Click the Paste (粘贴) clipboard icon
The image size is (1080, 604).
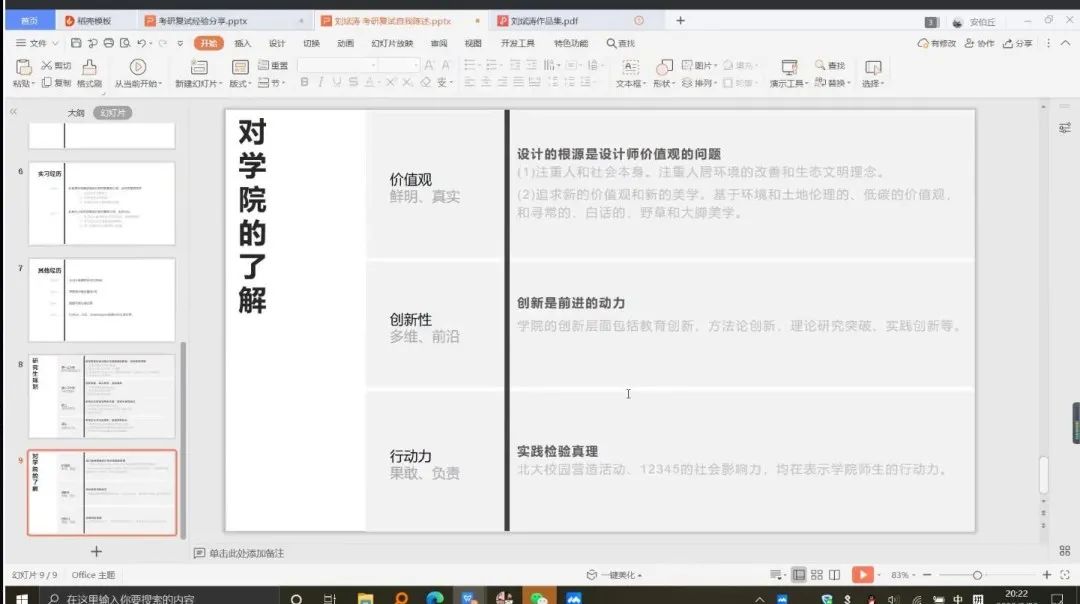22,67
